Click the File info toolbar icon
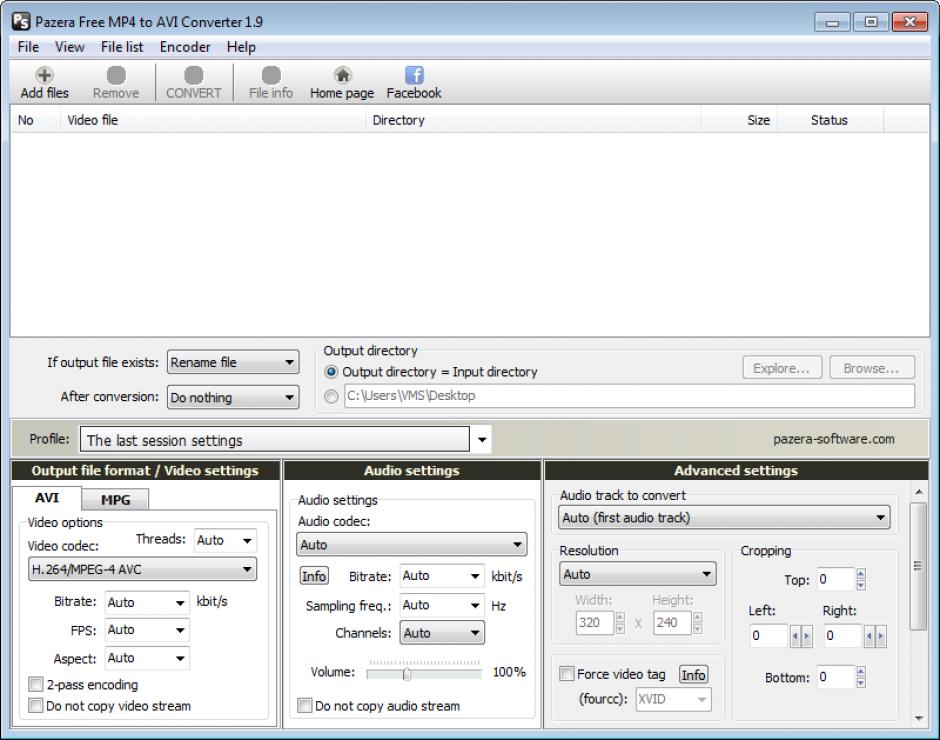The width and height of the screenshot is (940, 740). (x=271, y=75)
